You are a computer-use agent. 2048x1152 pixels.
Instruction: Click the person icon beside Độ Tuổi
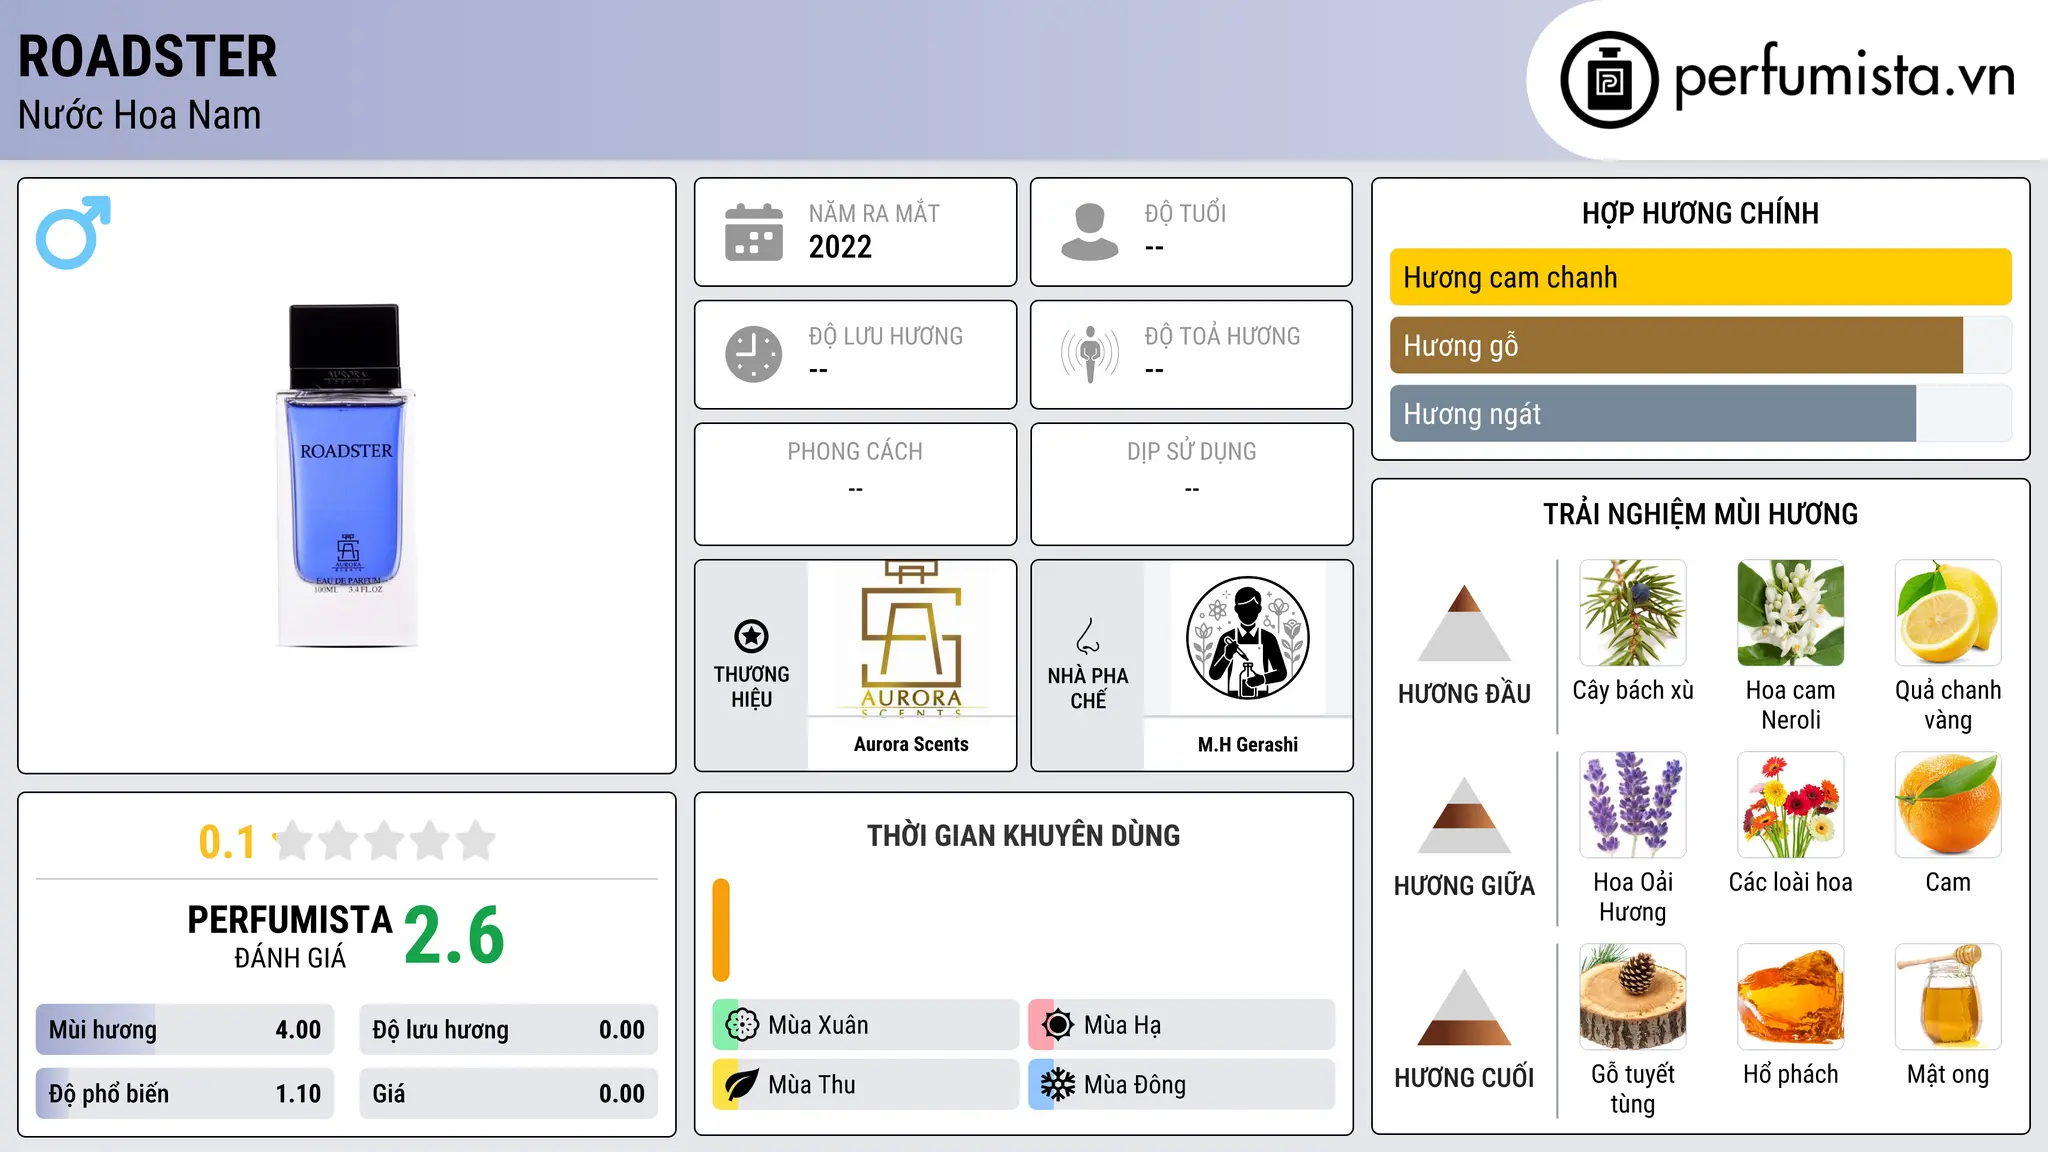(x=1089, y=232)
